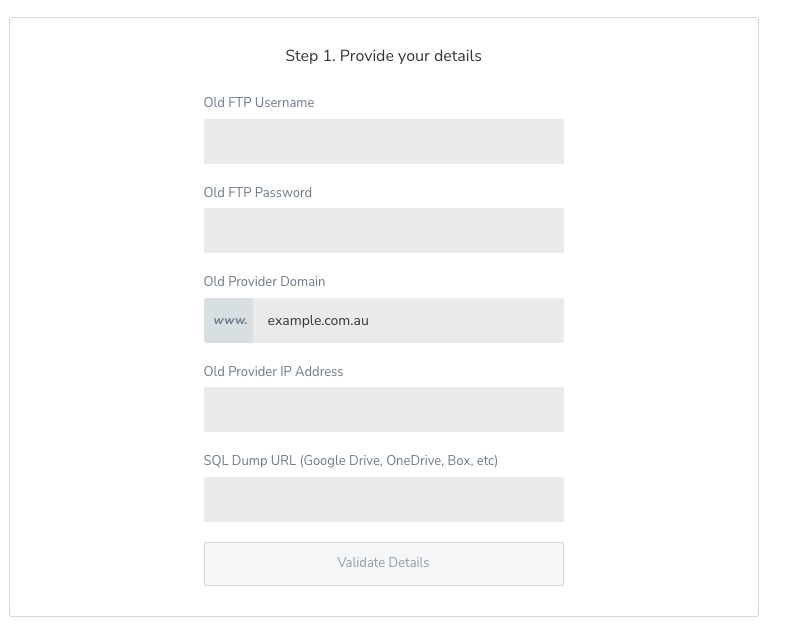Focus the Old Provider IP Address field
This screenshot has height=640, width=786.
point(383,409)
